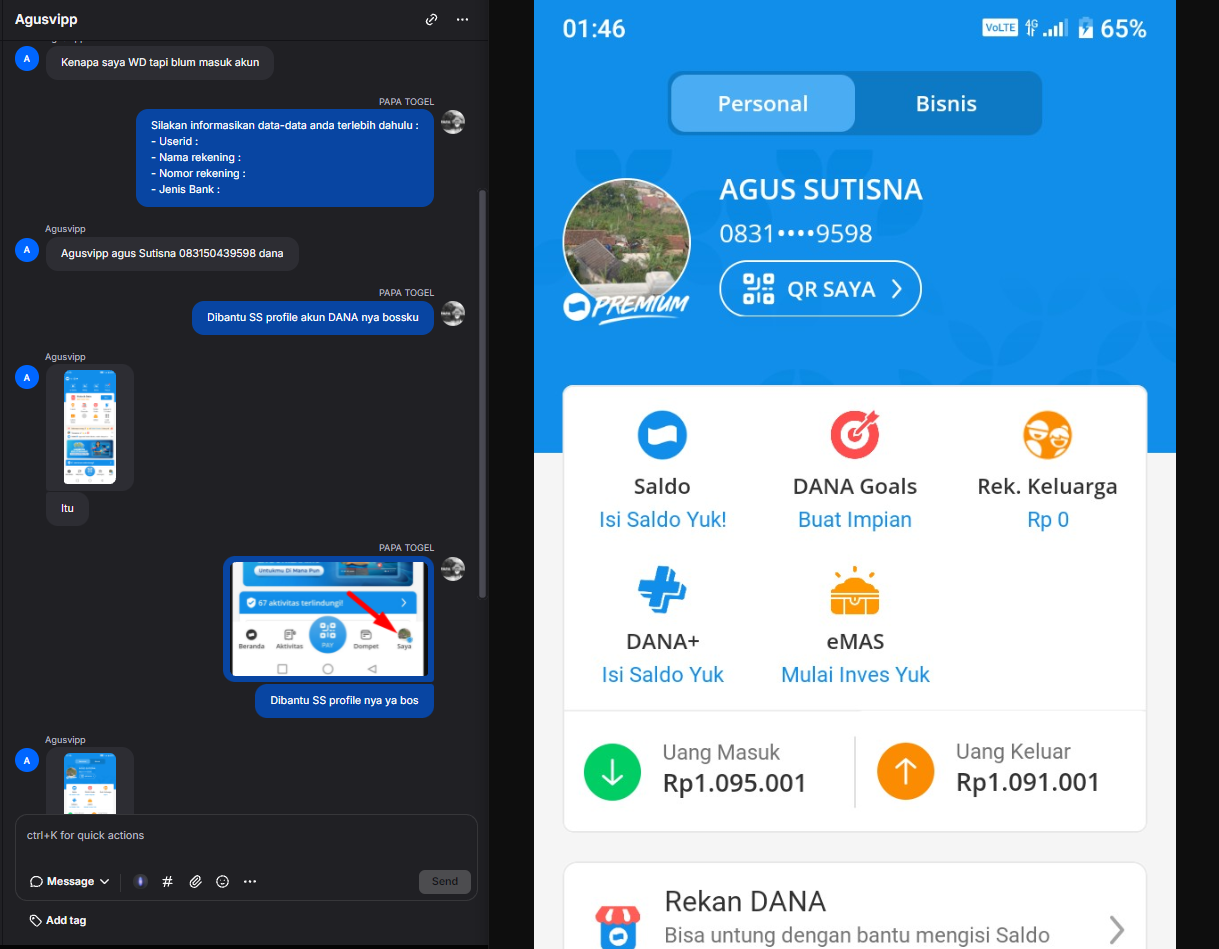Click the 'Dibantu SS profile nya ya bos' message

344,701
